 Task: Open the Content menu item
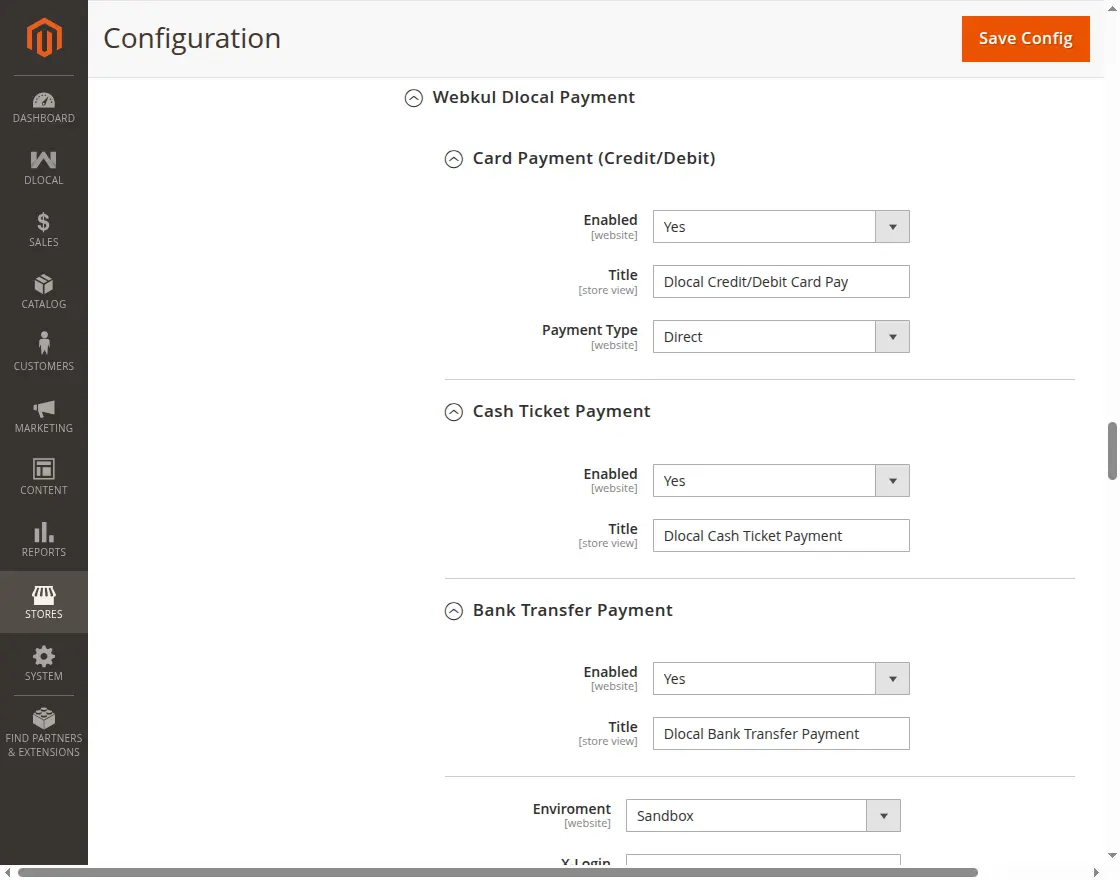(x=44, y=477)
